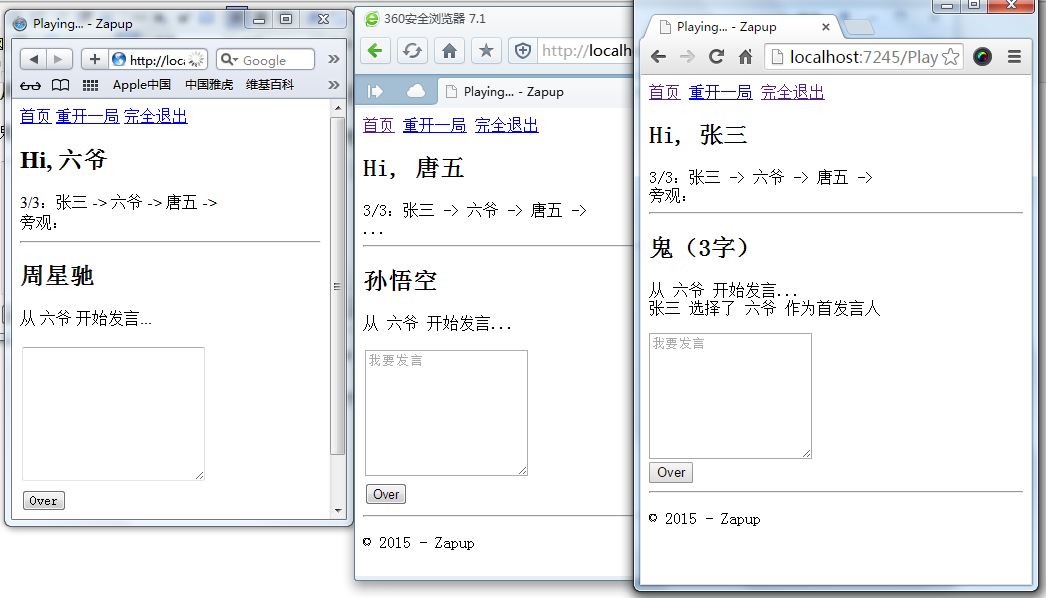Open Safari's reading list glasses icon

tap(30, 85)
